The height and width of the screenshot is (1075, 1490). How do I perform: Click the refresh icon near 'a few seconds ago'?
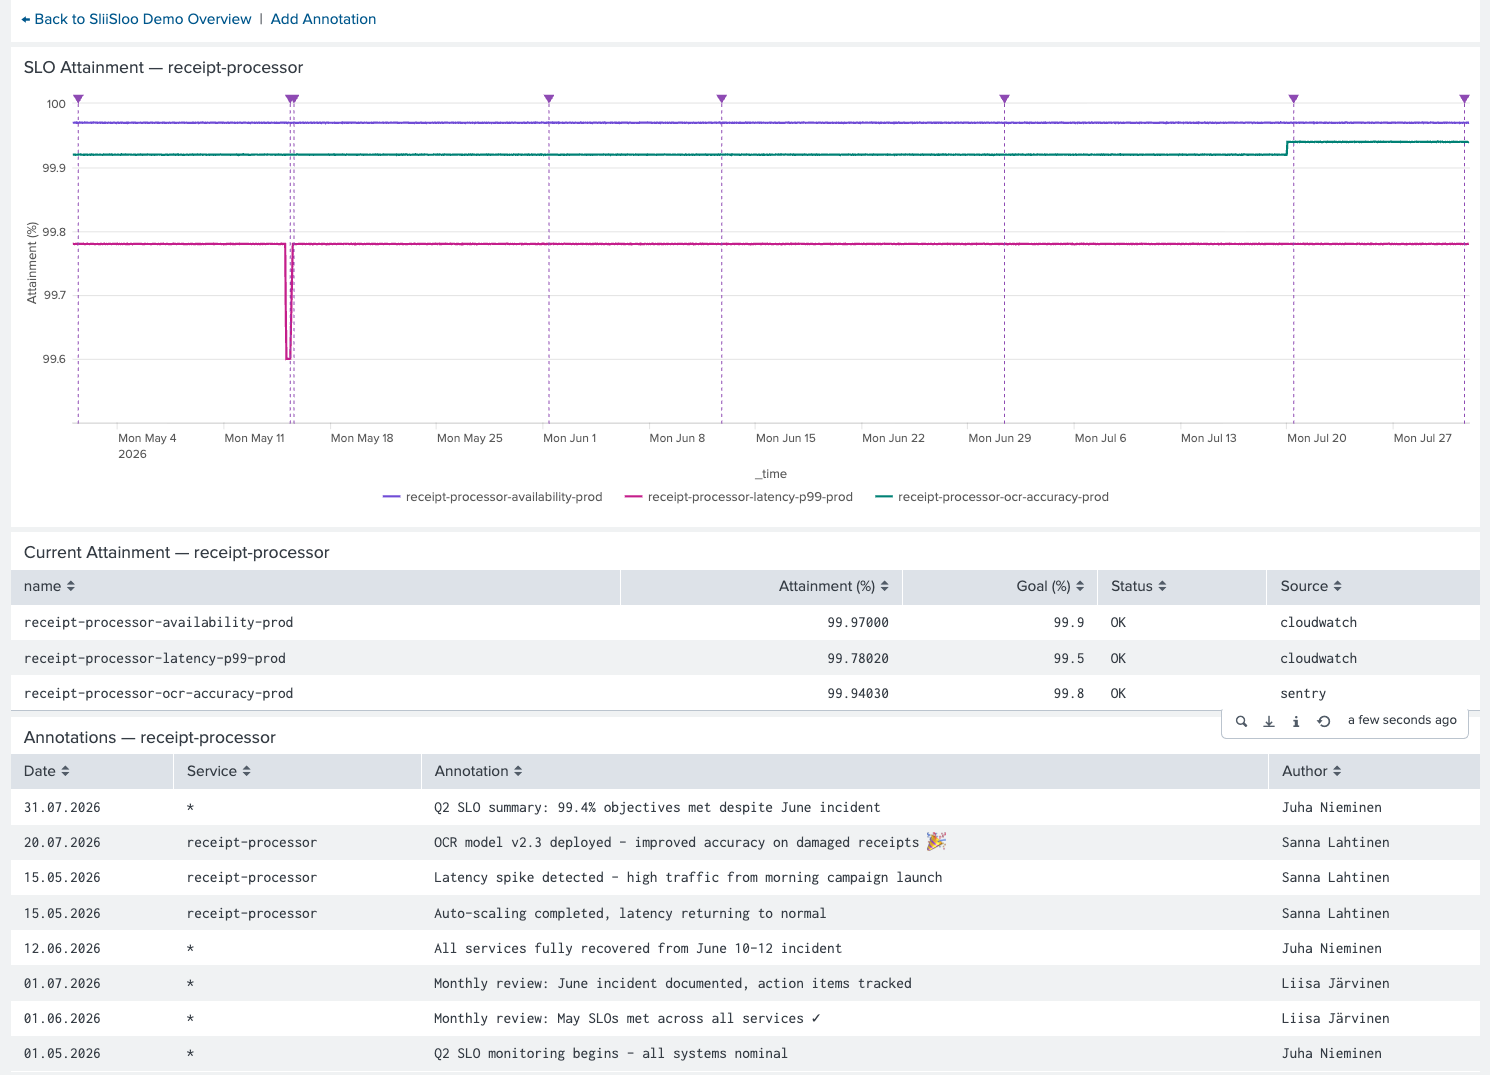(1324, 721)
